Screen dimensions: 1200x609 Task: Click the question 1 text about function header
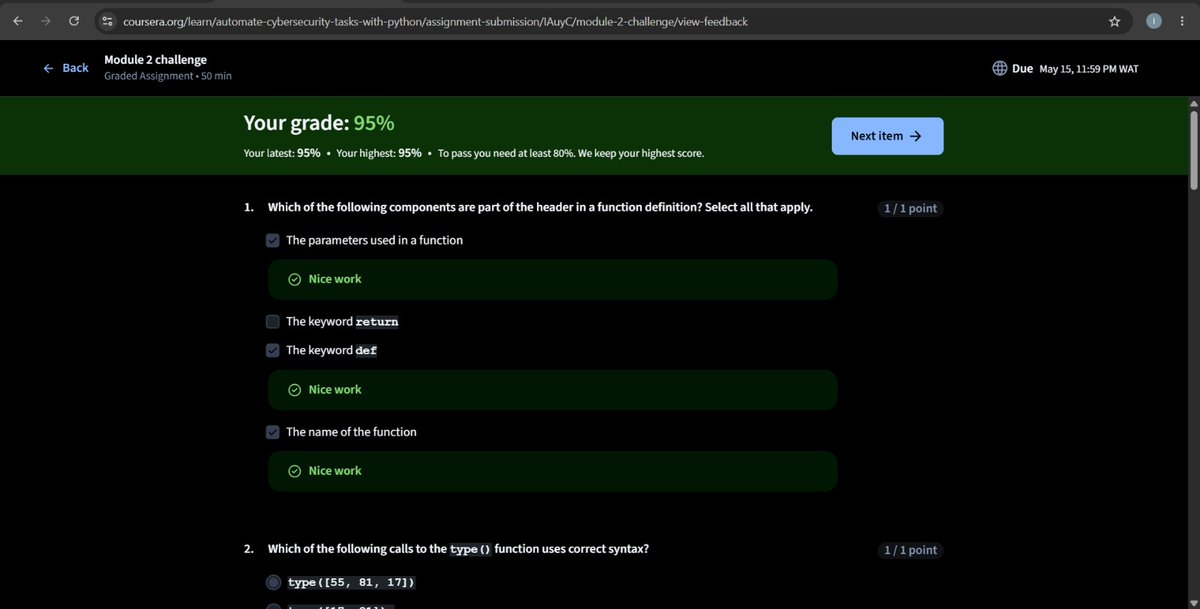(x=540, y=208)
